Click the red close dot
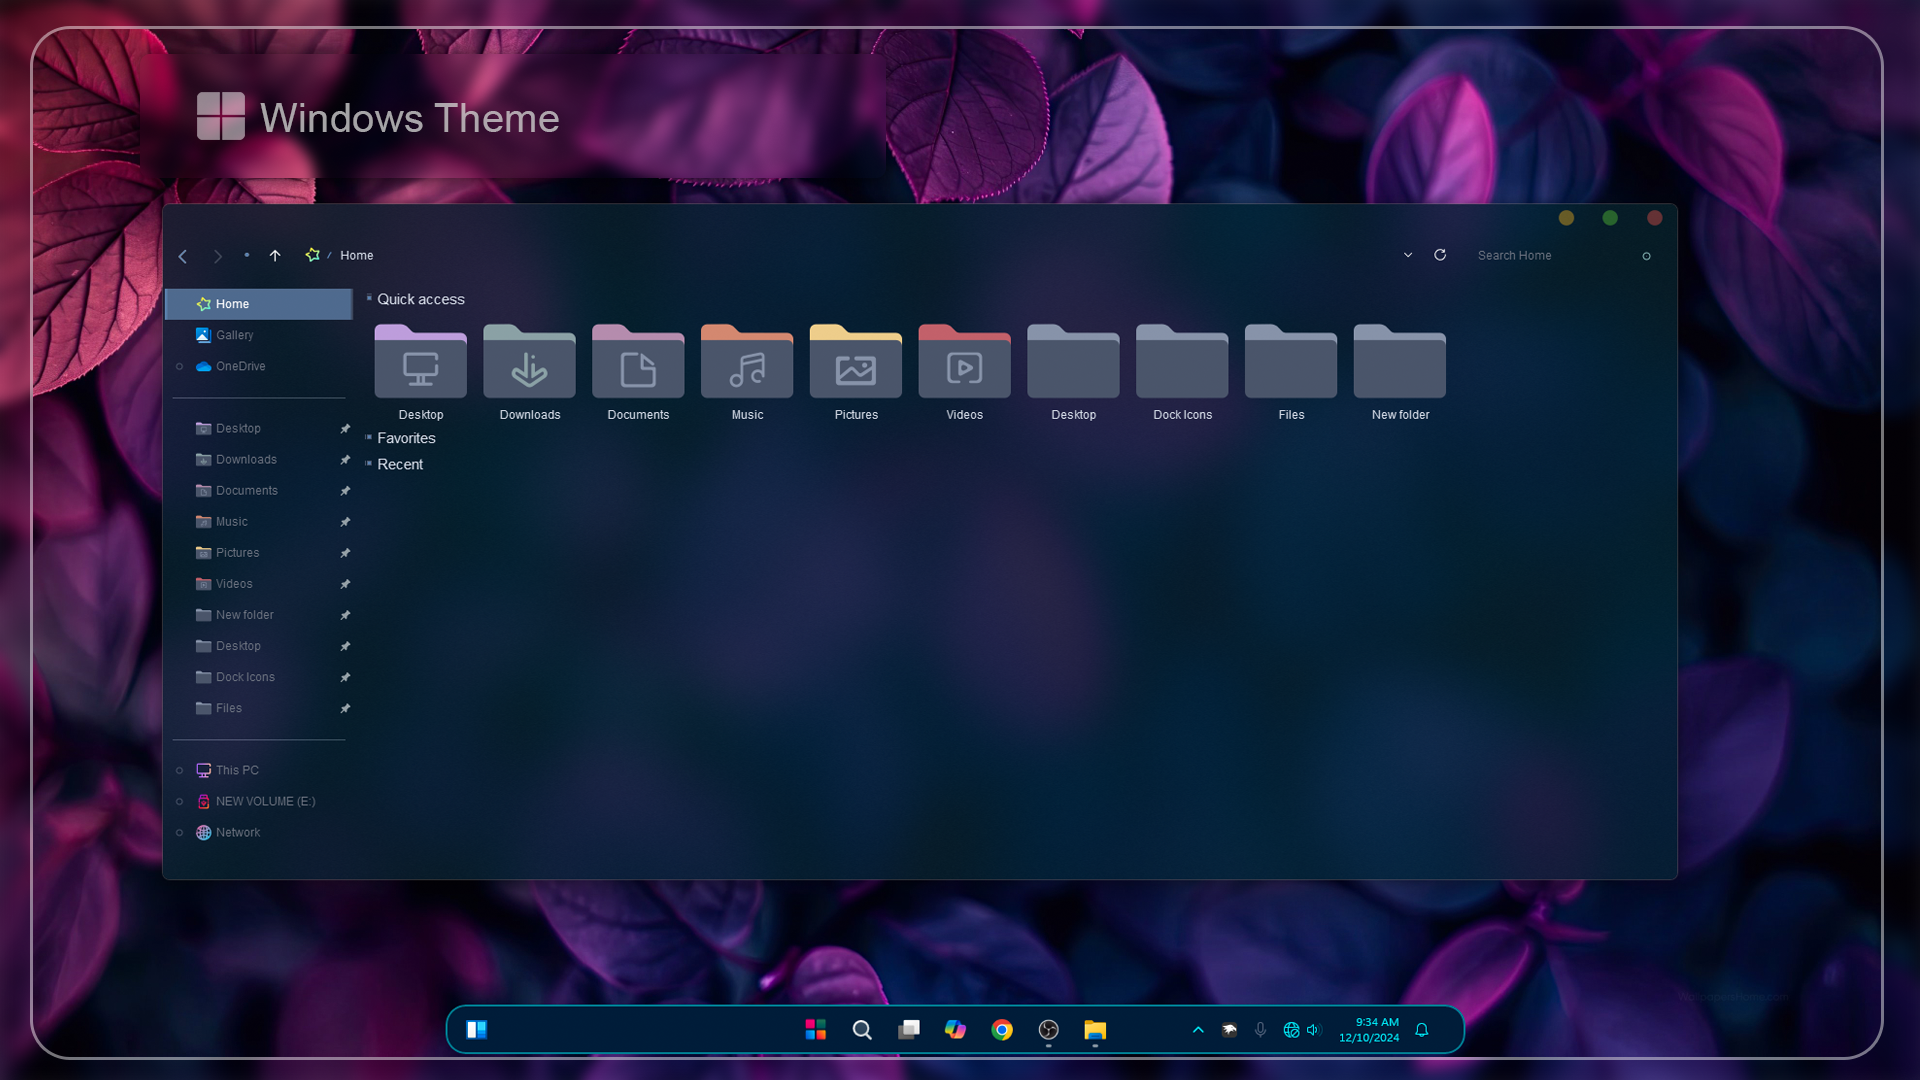 [x=1655, y=218]
